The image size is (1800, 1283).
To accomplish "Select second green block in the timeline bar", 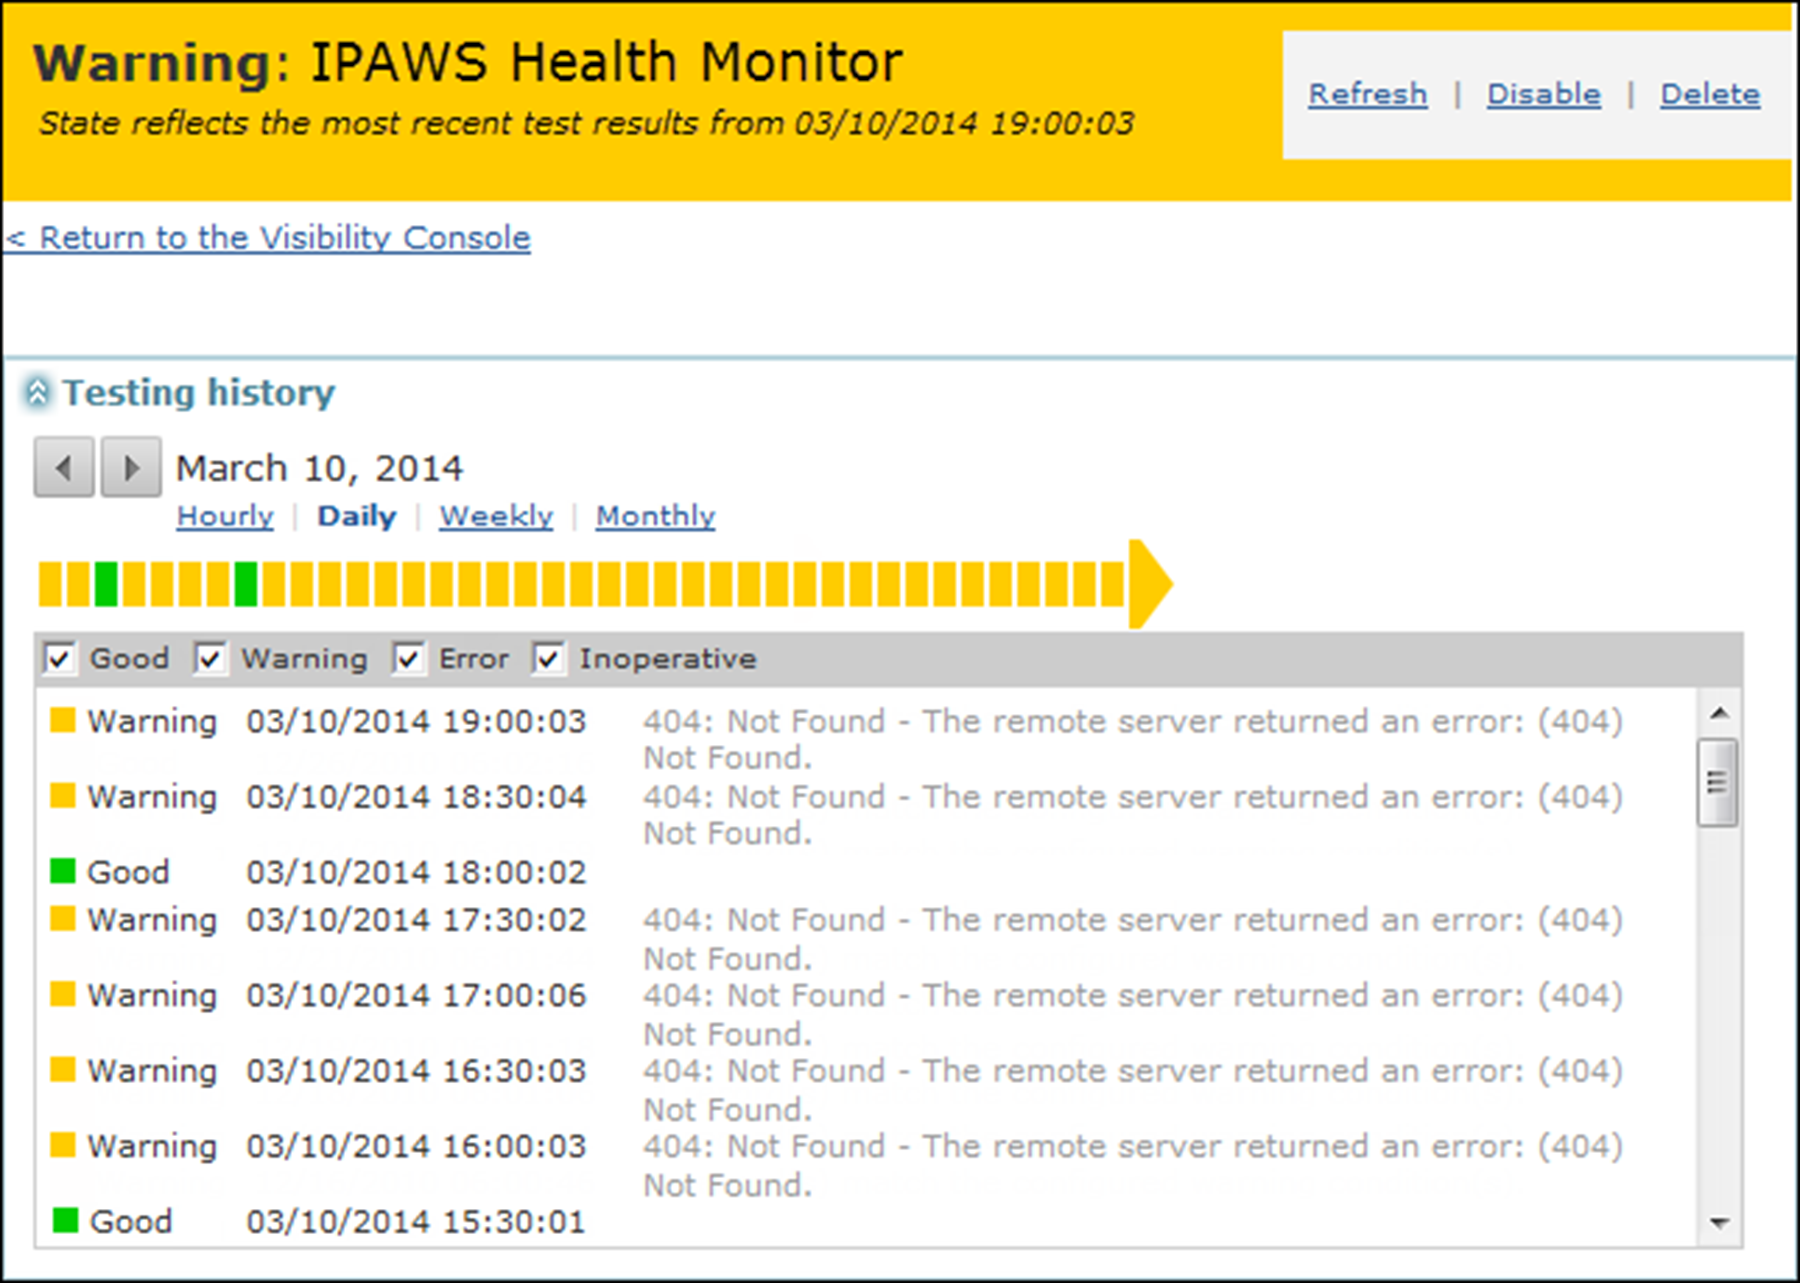I will pos(246,584).
